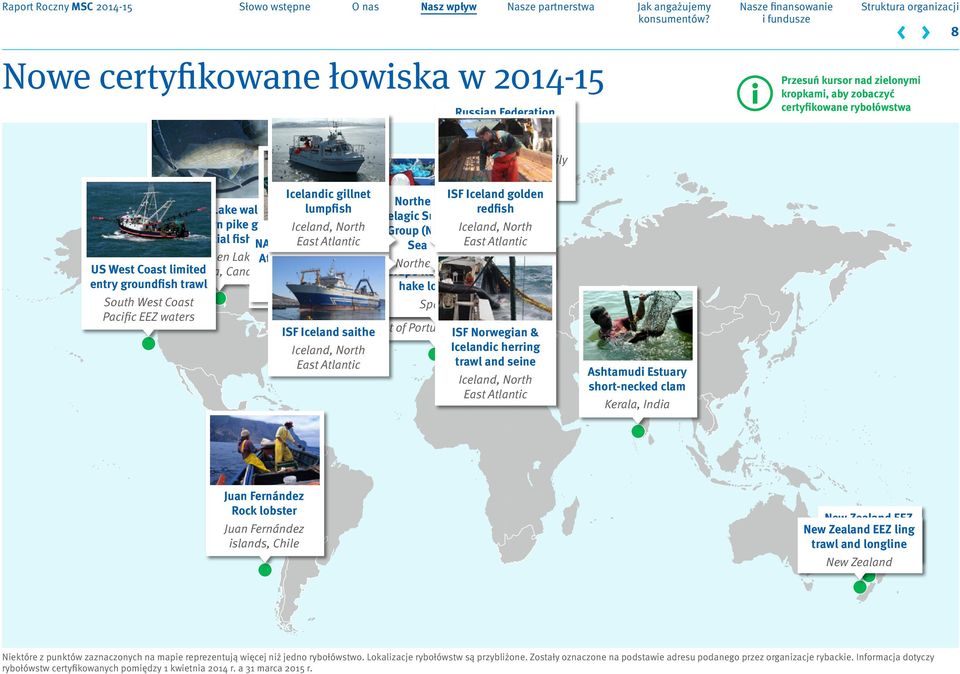Click the page heading Nowe certyfikowane łowiska
This screenshot has width=960, height=674.
(x=303, y=77)
